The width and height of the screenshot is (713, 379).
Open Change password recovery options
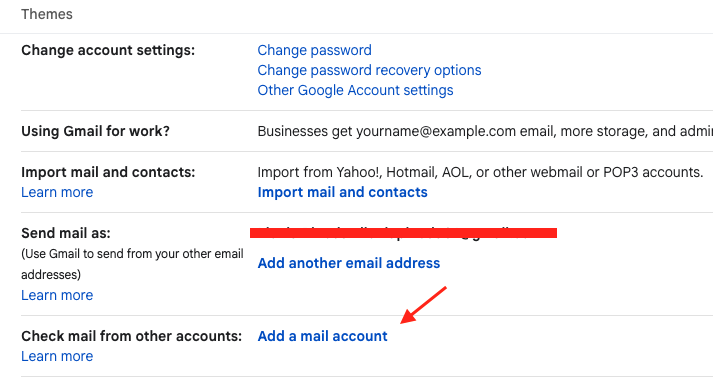[x=369, y=70]
